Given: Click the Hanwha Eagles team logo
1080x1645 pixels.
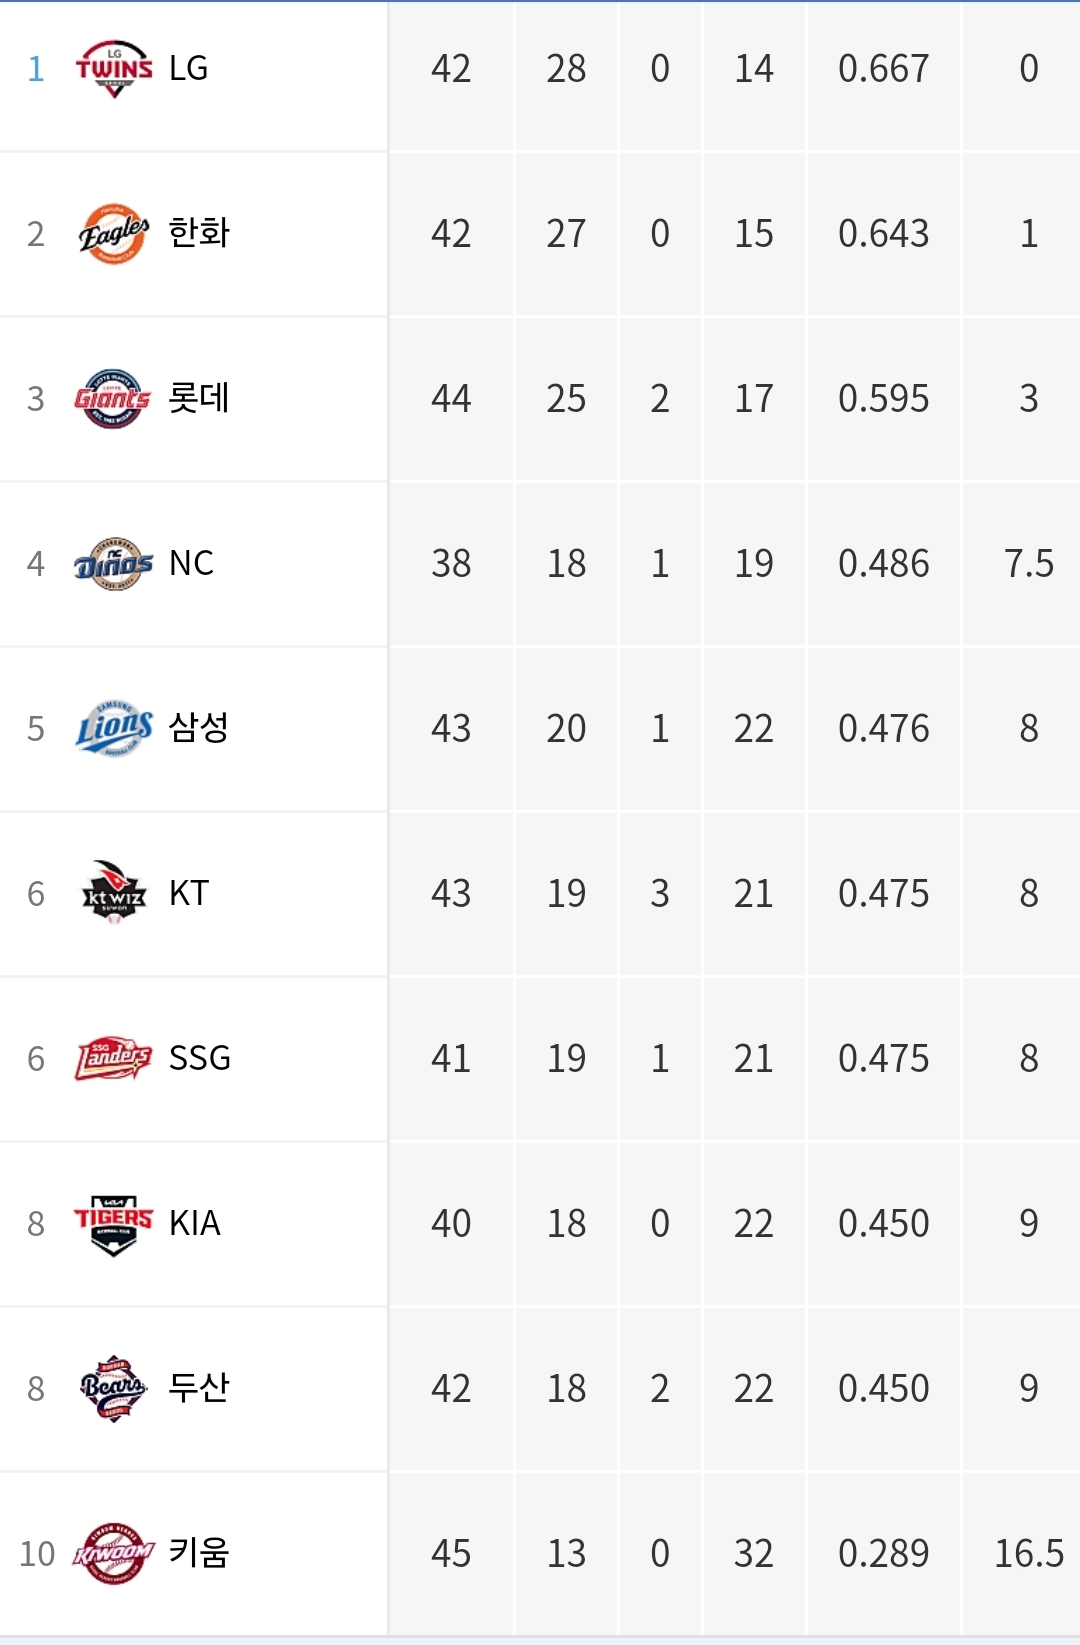Looking at the screenshot, I should point(114,234).
